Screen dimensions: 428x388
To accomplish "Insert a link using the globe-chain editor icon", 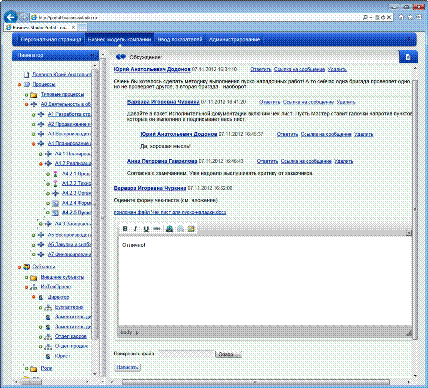I will [169, 229].
